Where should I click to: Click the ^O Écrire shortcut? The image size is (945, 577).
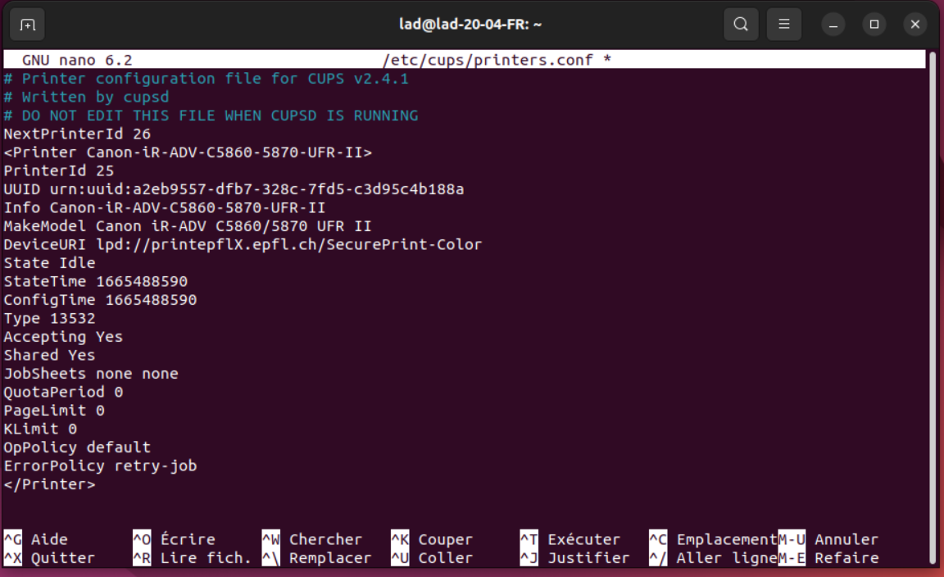coord(174,540)
